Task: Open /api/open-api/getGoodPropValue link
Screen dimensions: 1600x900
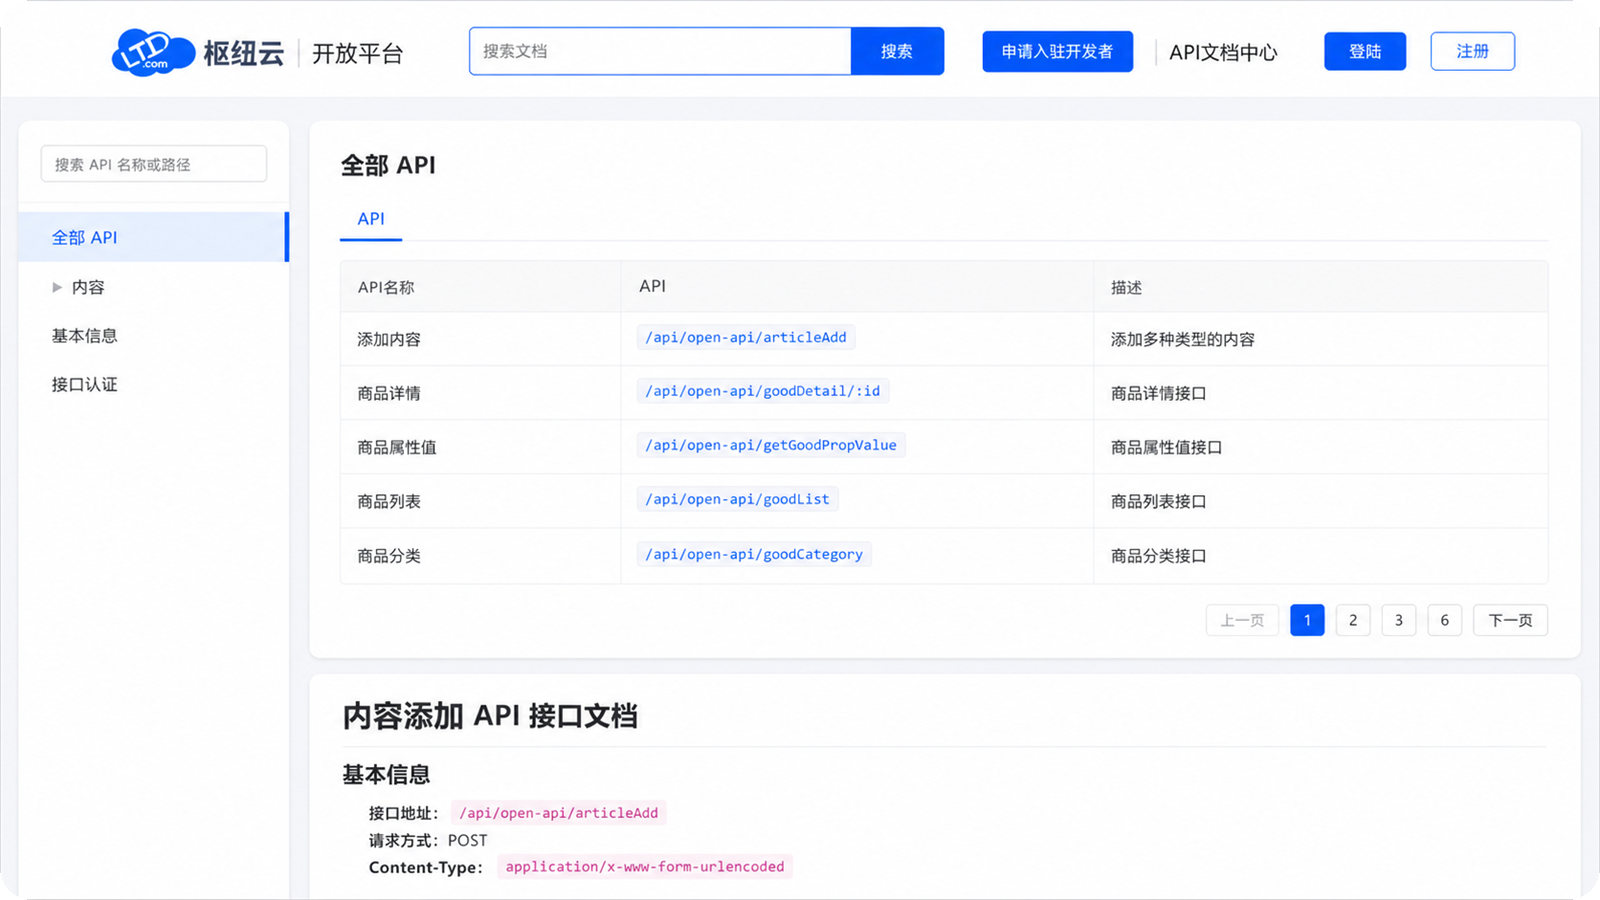Action: click(x=771, y=445)
